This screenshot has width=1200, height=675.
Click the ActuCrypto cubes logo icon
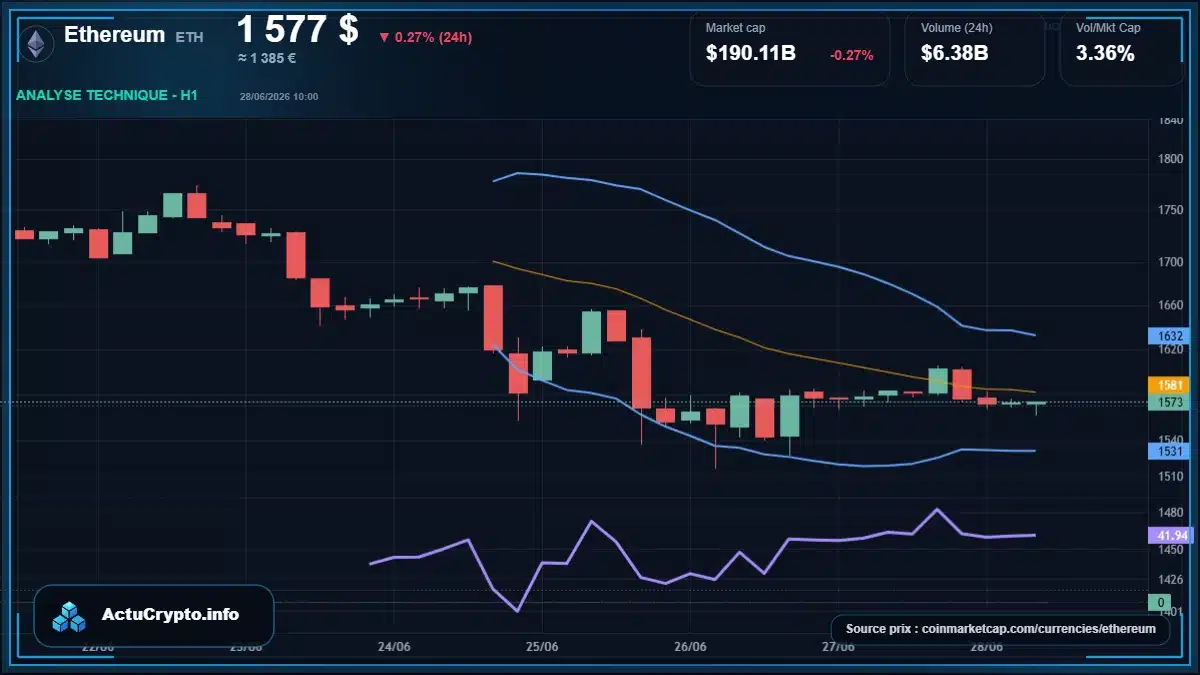pyautogui.click(x=69, y=616)
